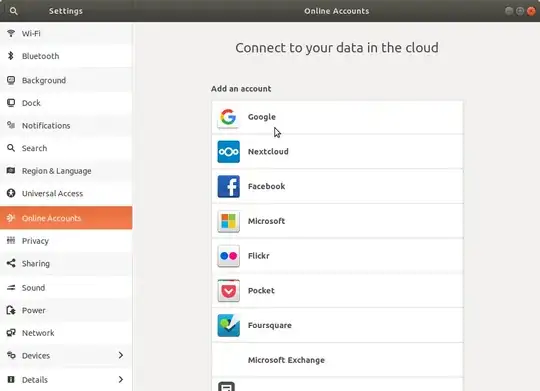This screenshot has height=391, width=540.
Task: Click the Dock icon in sidebar
Action: point(11,103)
